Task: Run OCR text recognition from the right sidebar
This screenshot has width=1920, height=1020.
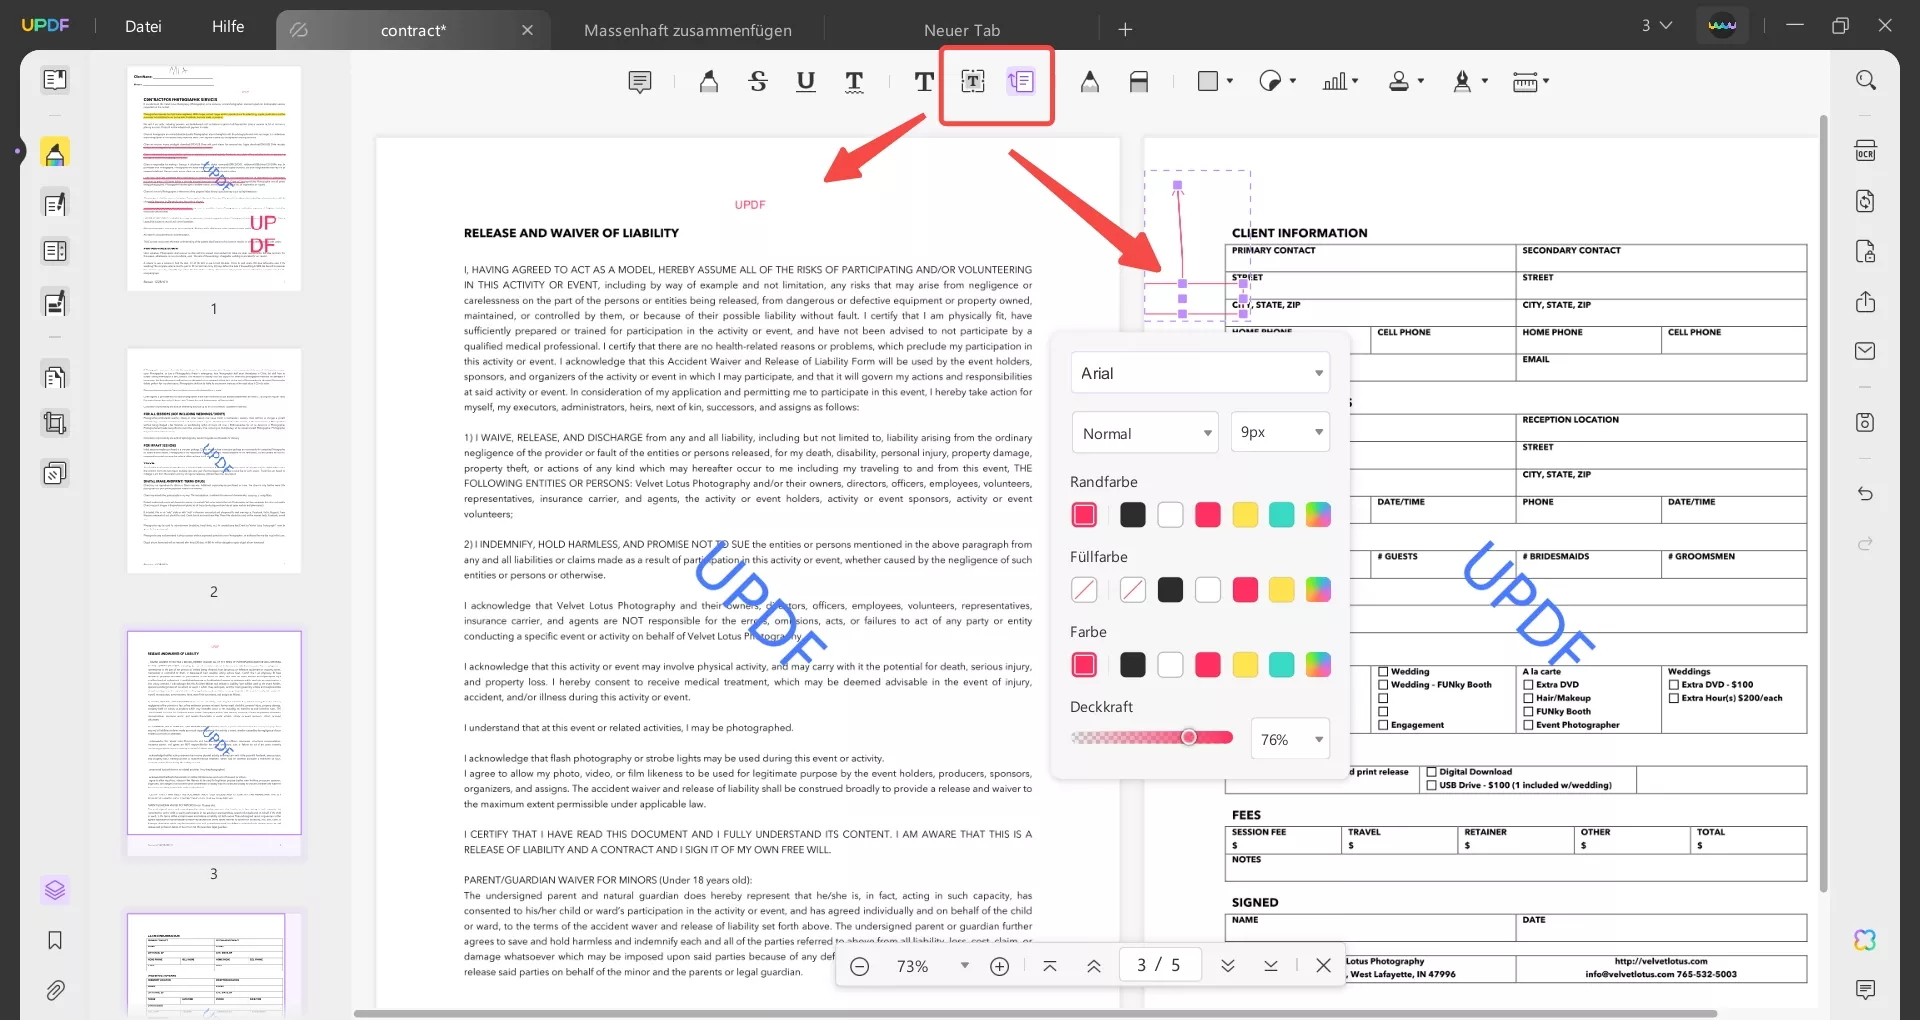Action: click(1866, 151)
